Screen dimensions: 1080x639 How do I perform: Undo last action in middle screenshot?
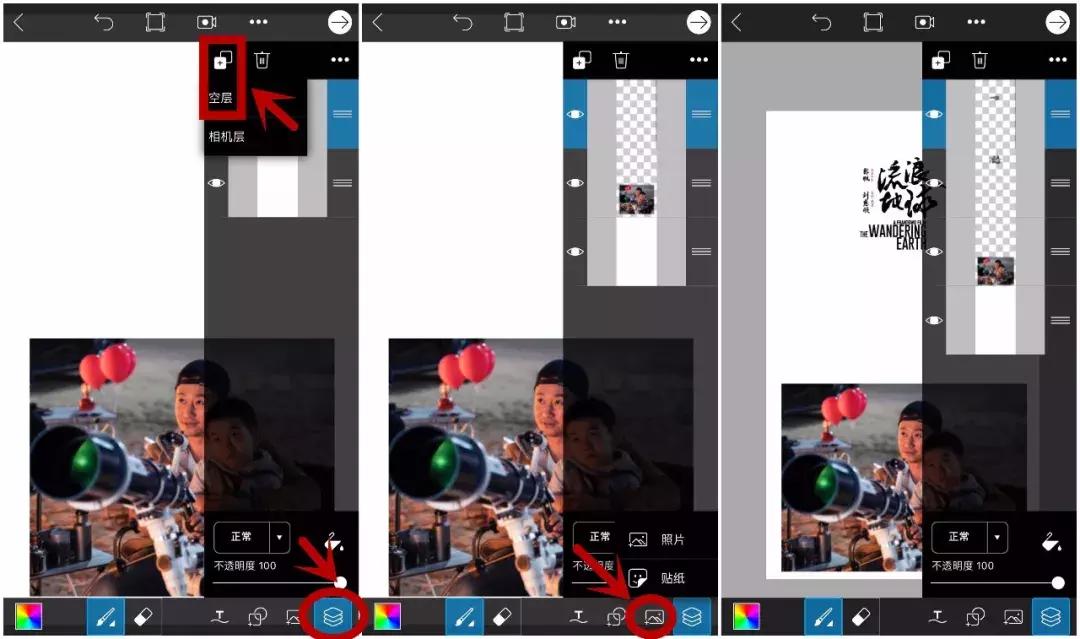tap(462, 22)
